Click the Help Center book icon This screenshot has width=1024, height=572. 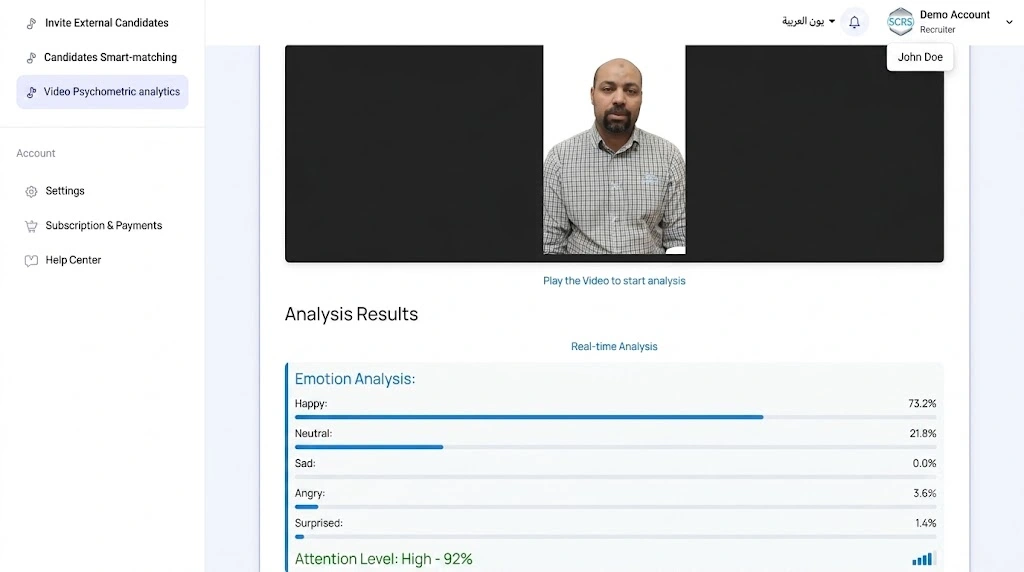31,261
